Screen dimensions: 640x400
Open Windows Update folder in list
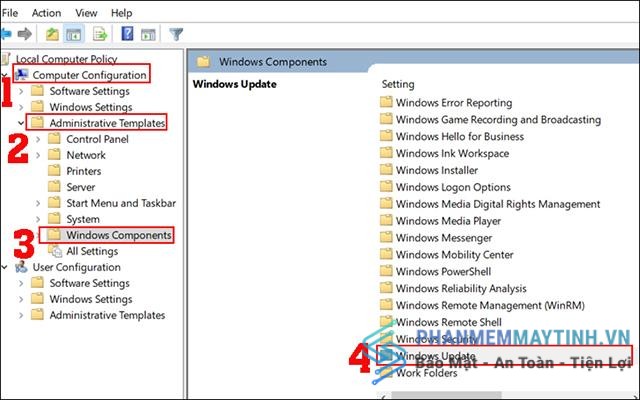[436, 356]
